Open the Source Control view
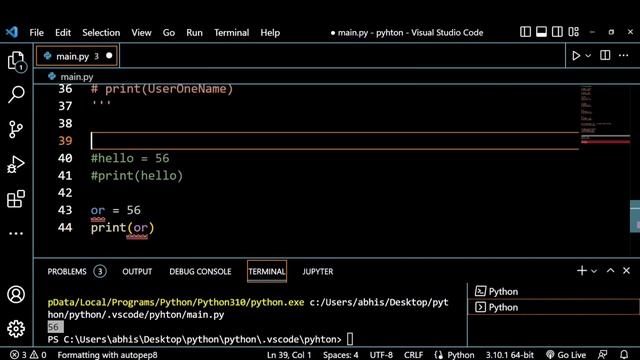640x360 pixels. click(16, 129)
